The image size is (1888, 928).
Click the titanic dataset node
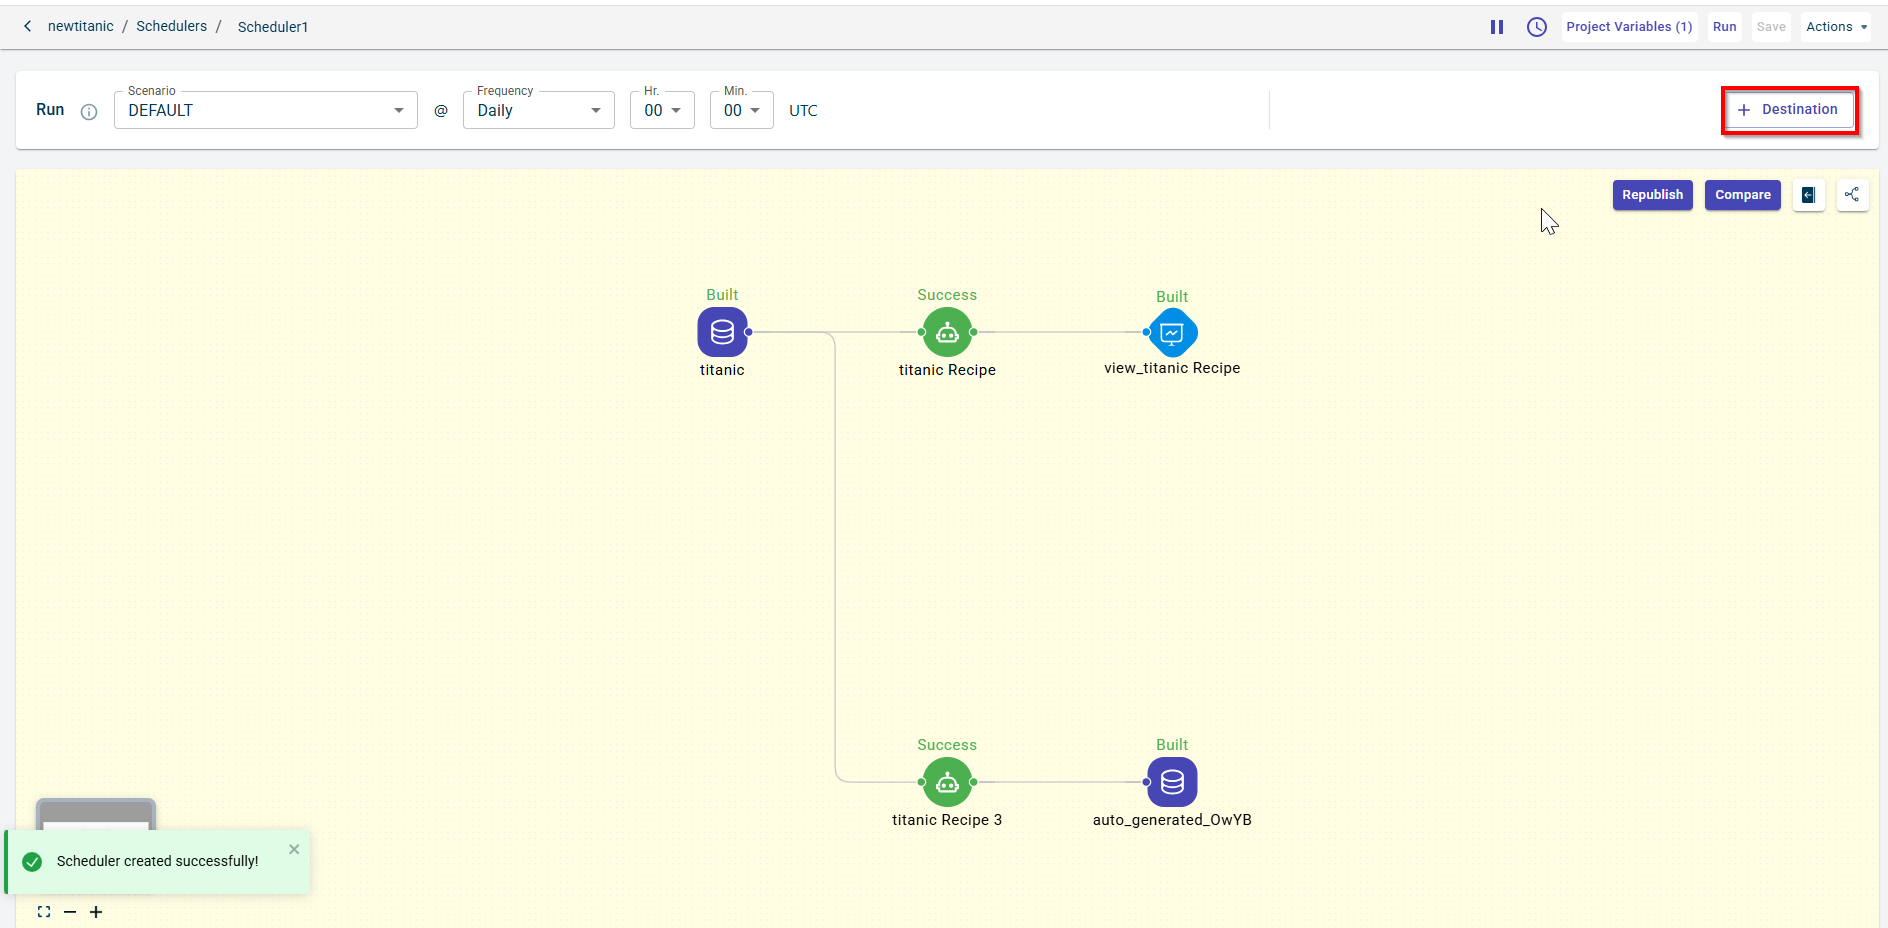[722, 332]
